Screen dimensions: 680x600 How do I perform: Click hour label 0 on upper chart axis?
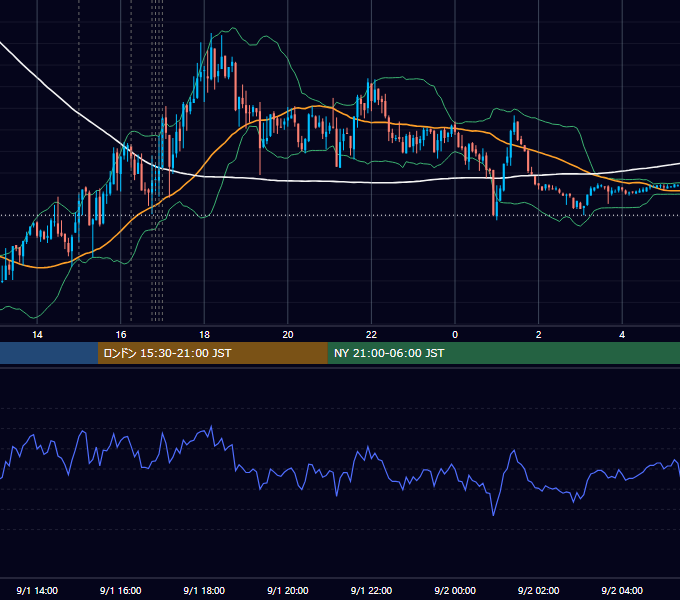coord(455,335)
